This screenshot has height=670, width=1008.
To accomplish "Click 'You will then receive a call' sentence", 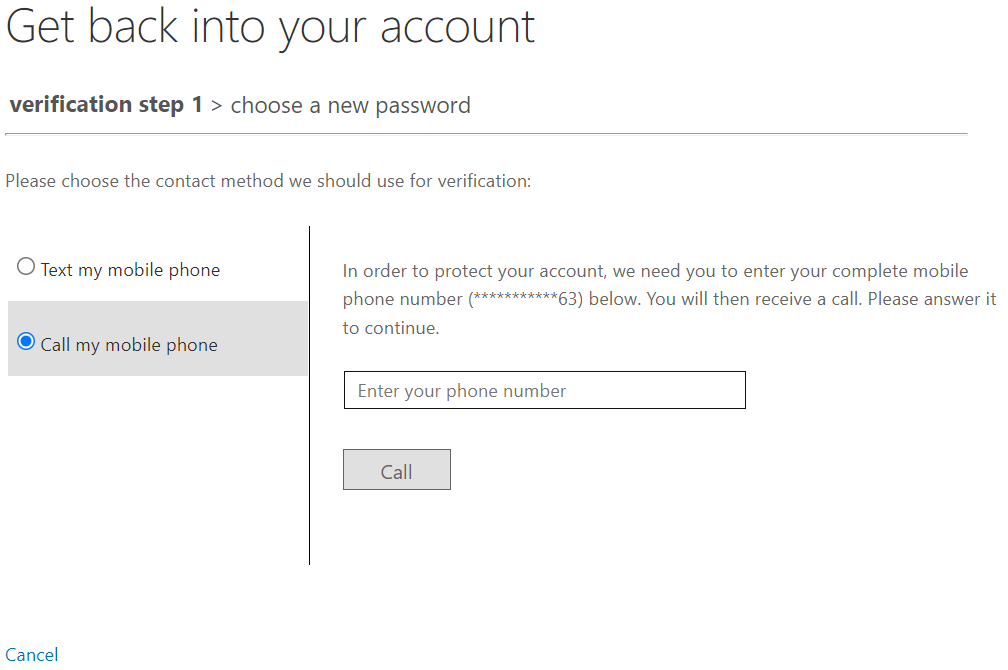I will click(754, 300).
